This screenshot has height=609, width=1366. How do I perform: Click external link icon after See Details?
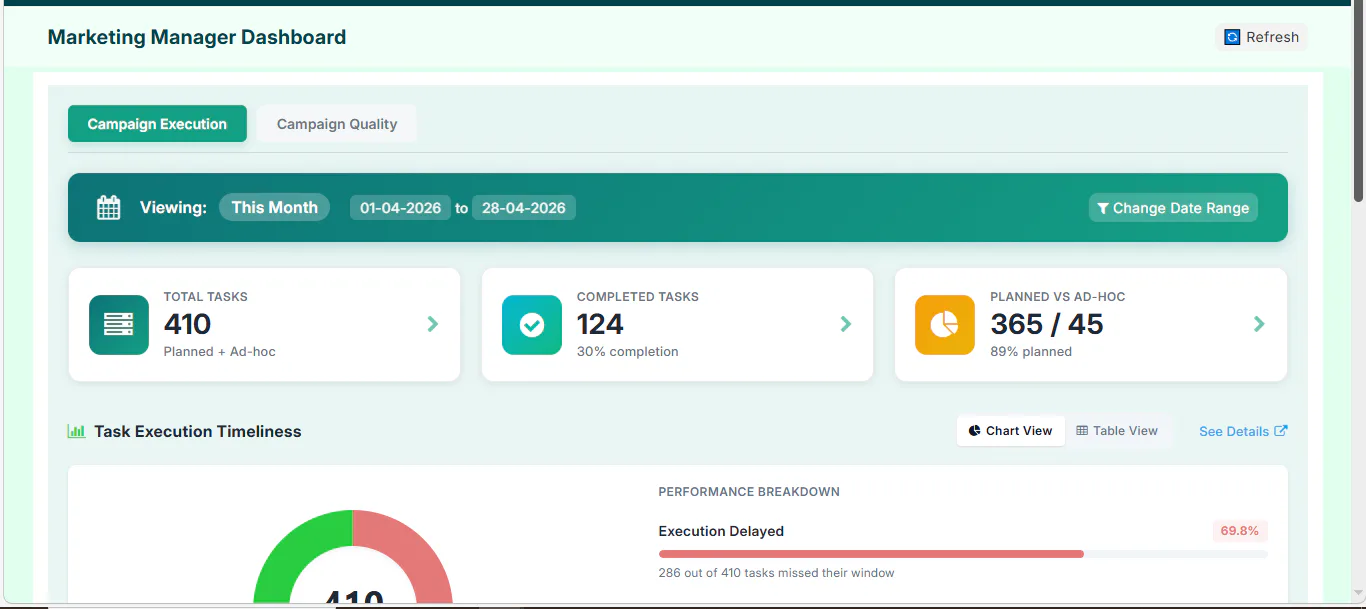[1281, 431]
